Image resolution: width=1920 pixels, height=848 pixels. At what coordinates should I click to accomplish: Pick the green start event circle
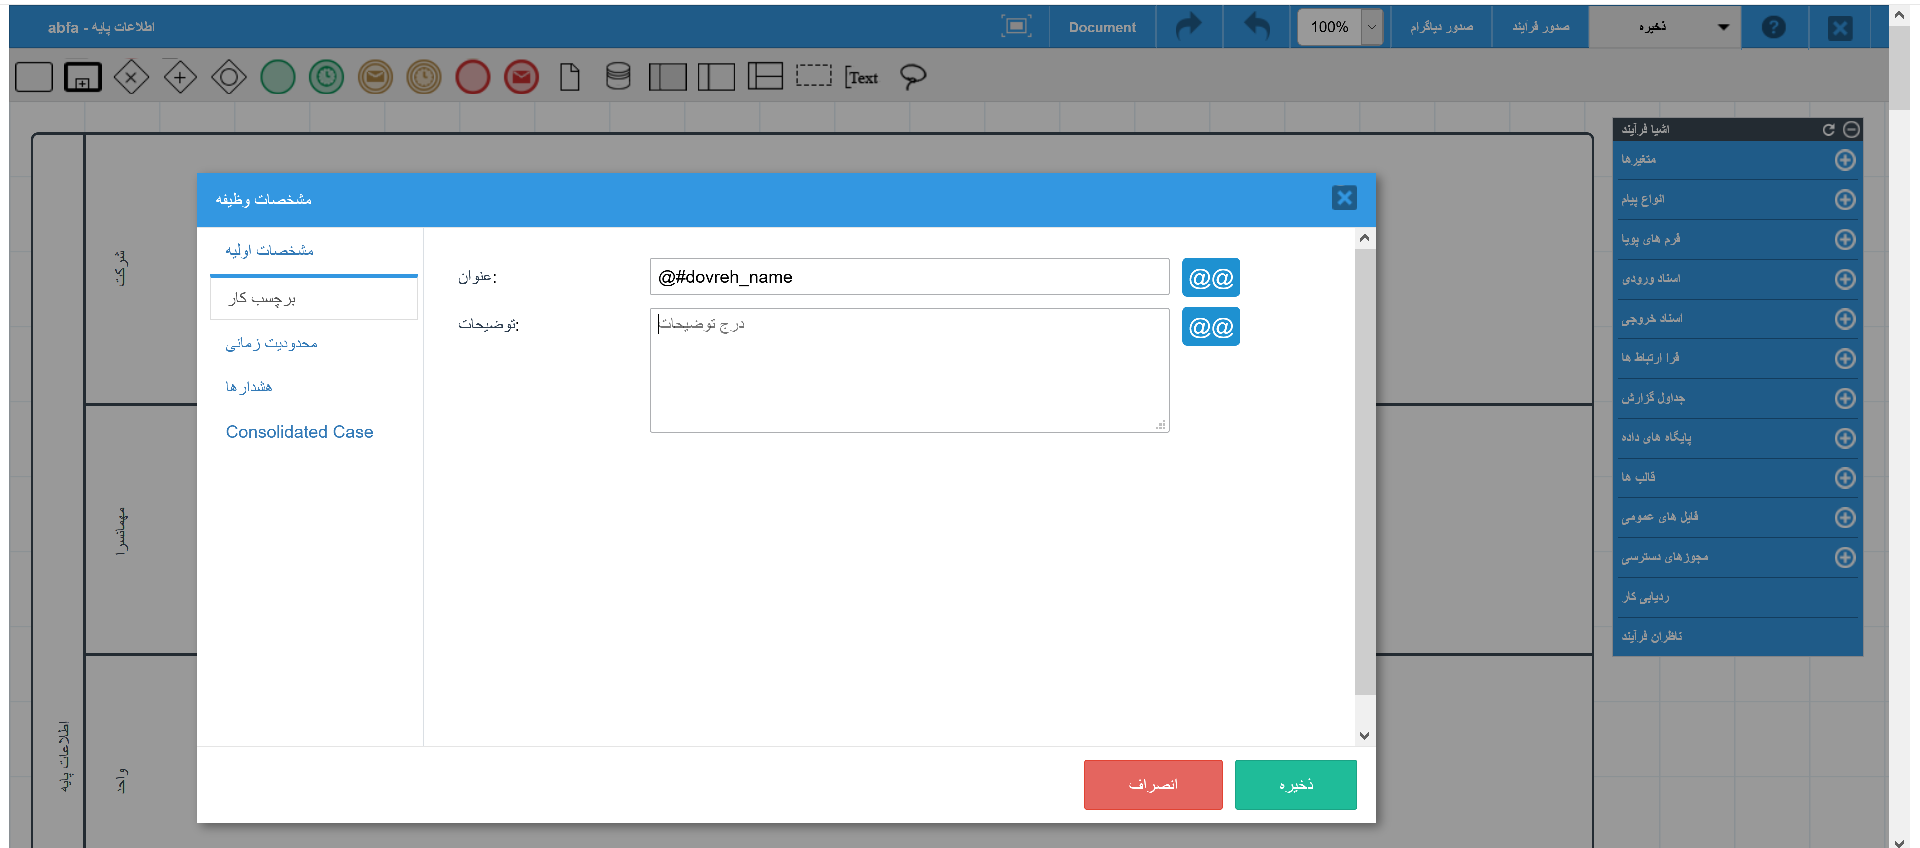tap(278, 77)
